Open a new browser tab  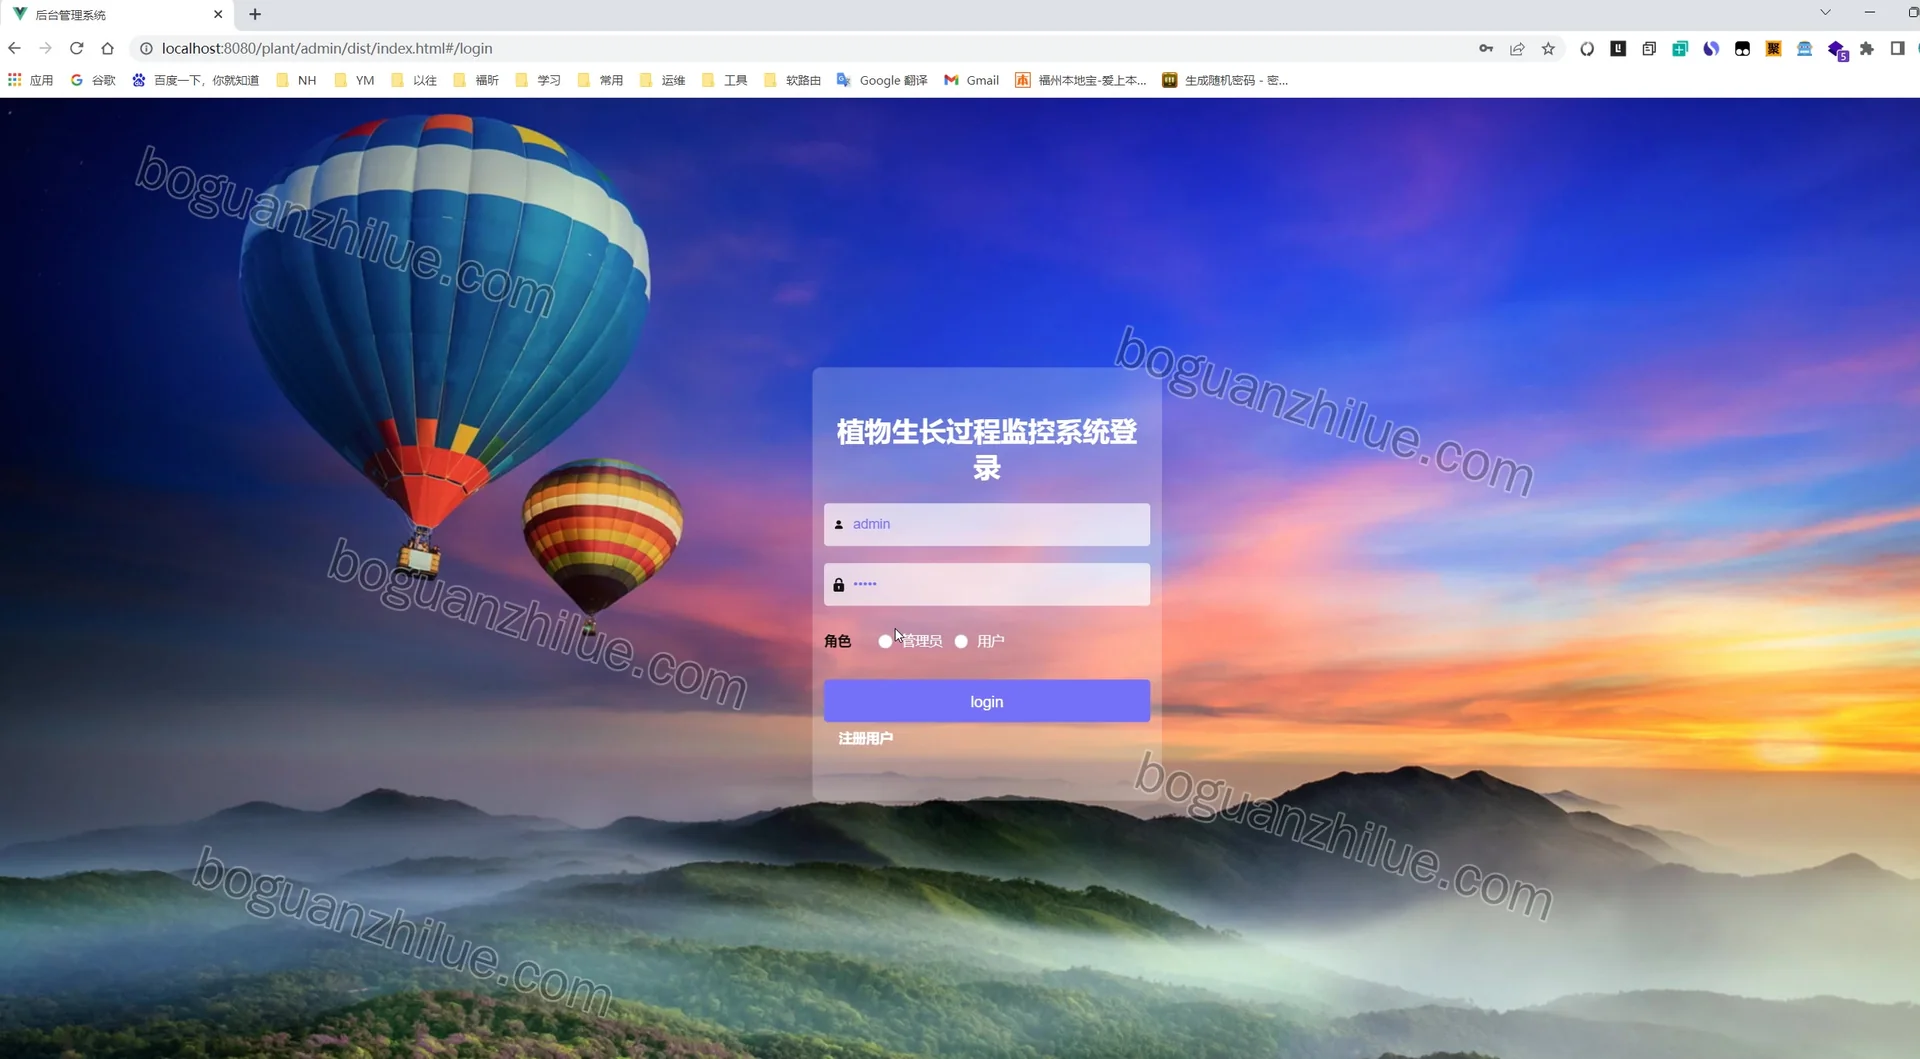[255, 14]
